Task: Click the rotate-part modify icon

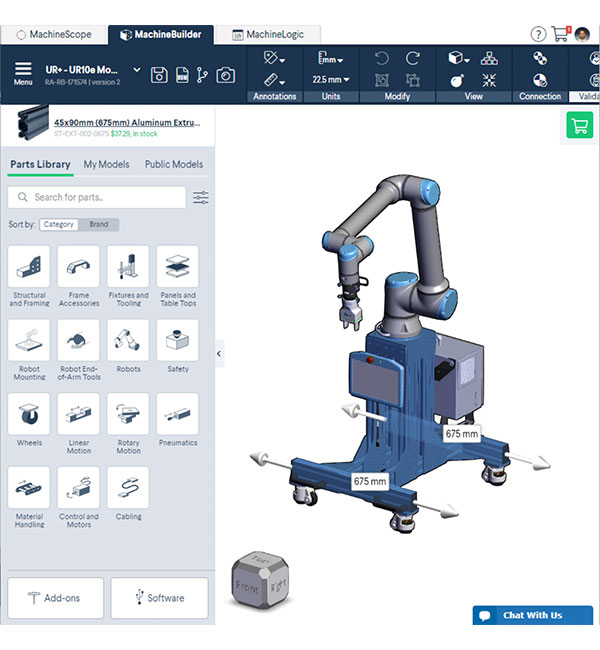Action: tap(413, 80)
